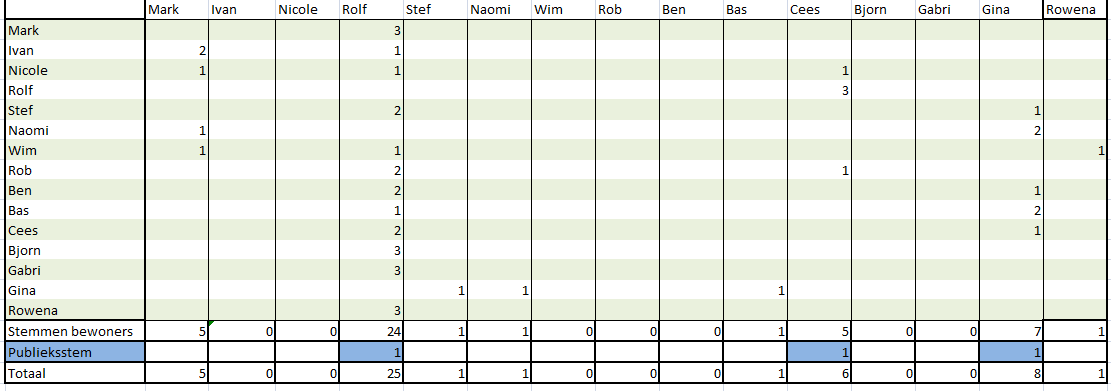Select the Stemmen bewoners row label
This screenshot has height=391, width=1111.
tap(74, 331)
